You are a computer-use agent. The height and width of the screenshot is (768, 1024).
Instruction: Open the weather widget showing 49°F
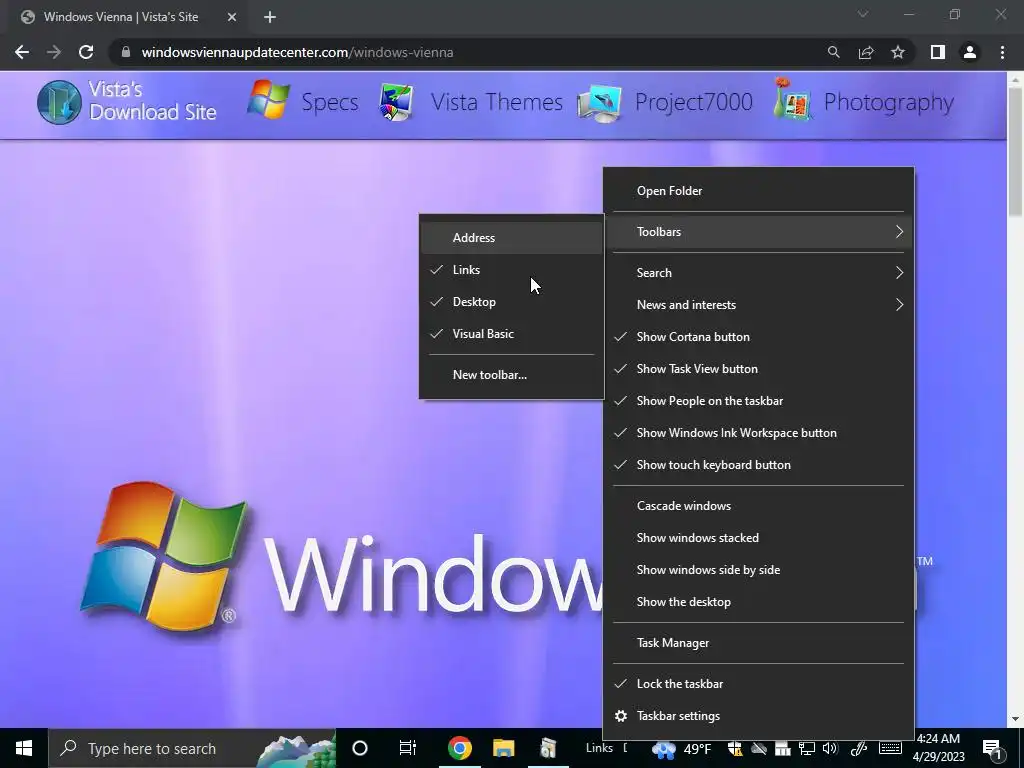click(x=682, y=749)
